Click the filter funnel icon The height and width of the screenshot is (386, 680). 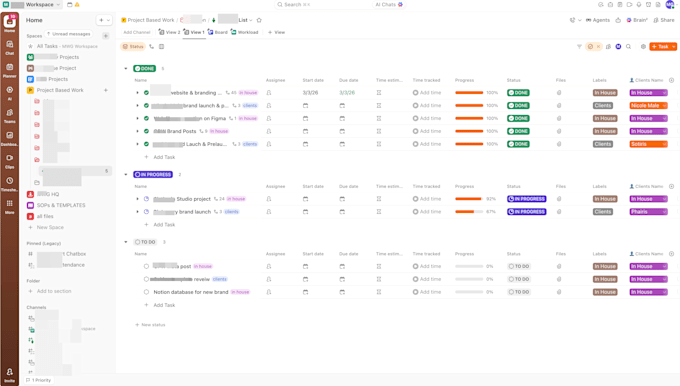tap(579, 46)
